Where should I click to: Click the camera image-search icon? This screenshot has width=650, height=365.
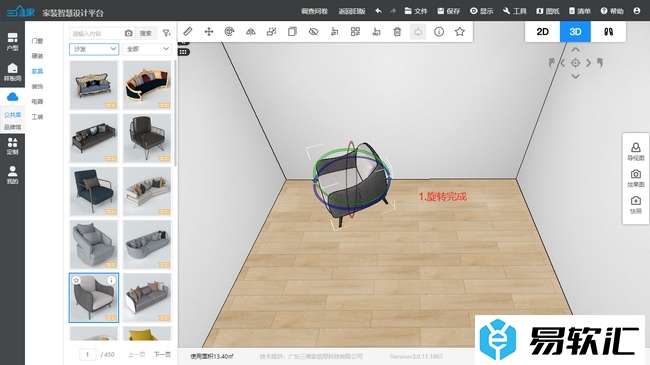click(x=129, y=33)
